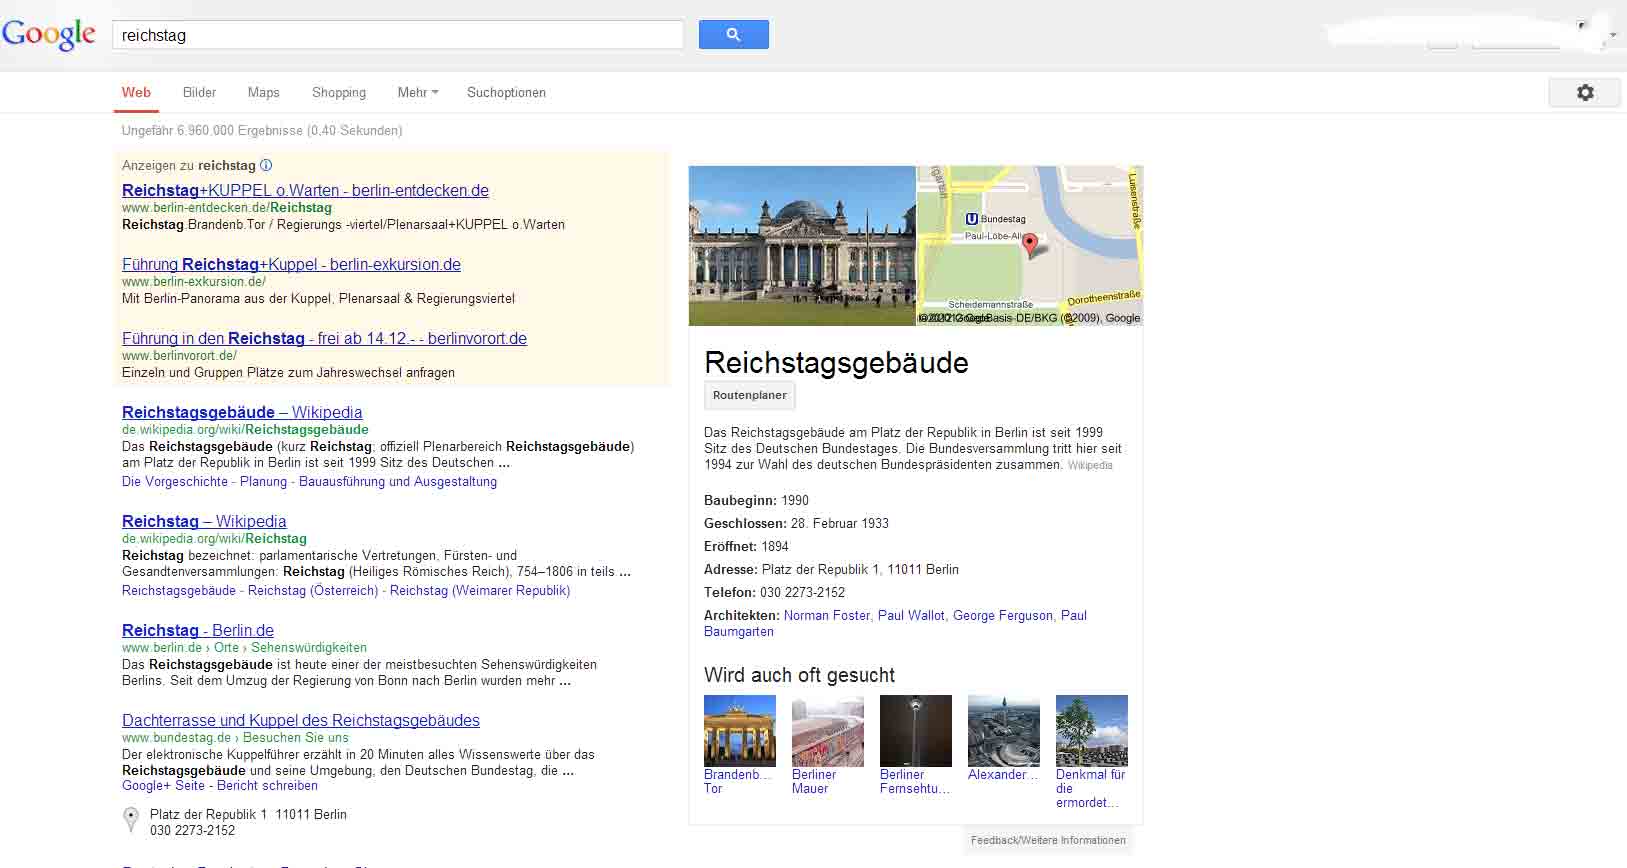
Task: Open the Google+ Seite link
Action: tap(163, 785)
